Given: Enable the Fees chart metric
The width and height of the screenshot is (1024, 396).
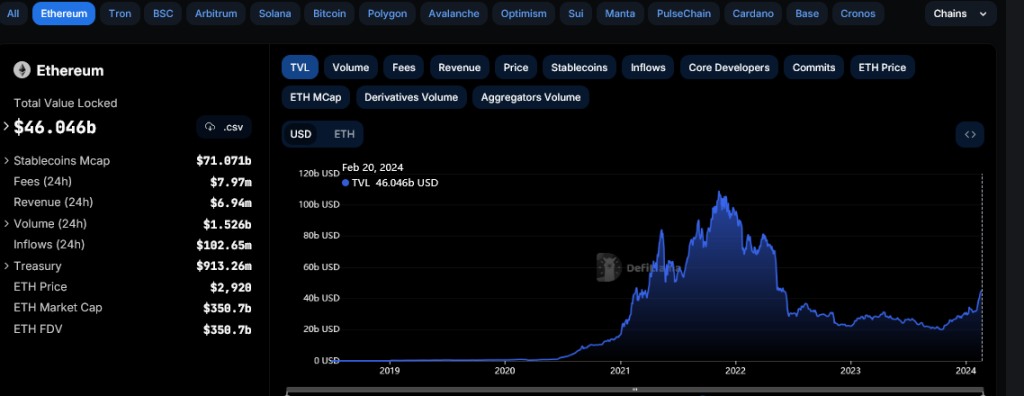Looking at the screenshot, I should [x=404, y=67].
